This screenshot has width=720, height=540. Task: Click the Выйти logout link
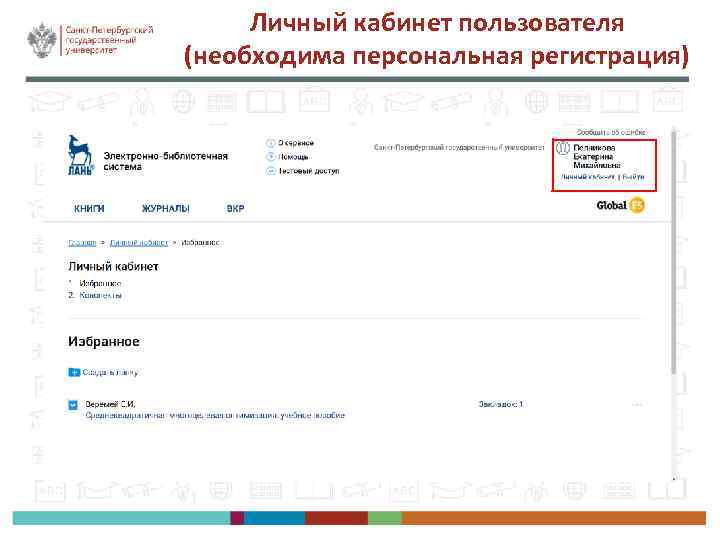[x=633, y=177]
